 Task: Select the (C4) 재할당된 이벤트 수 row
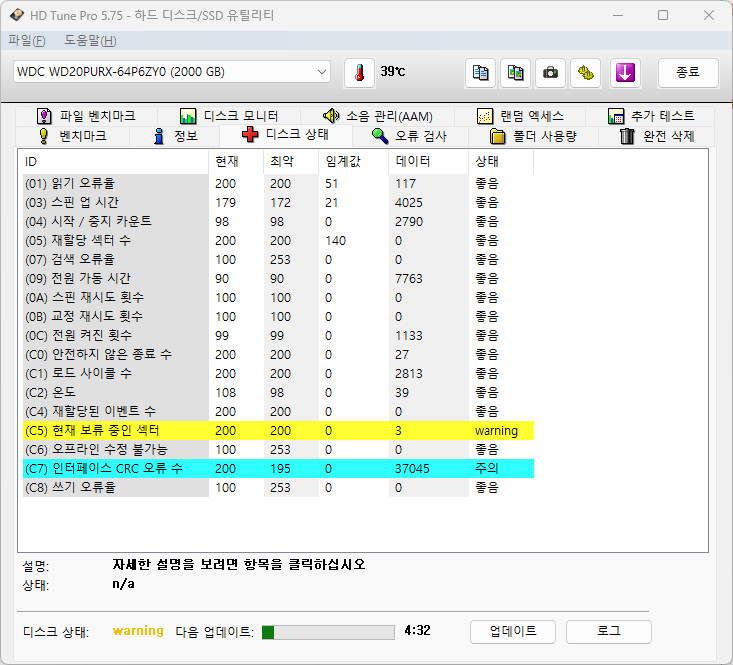point(278,411)
